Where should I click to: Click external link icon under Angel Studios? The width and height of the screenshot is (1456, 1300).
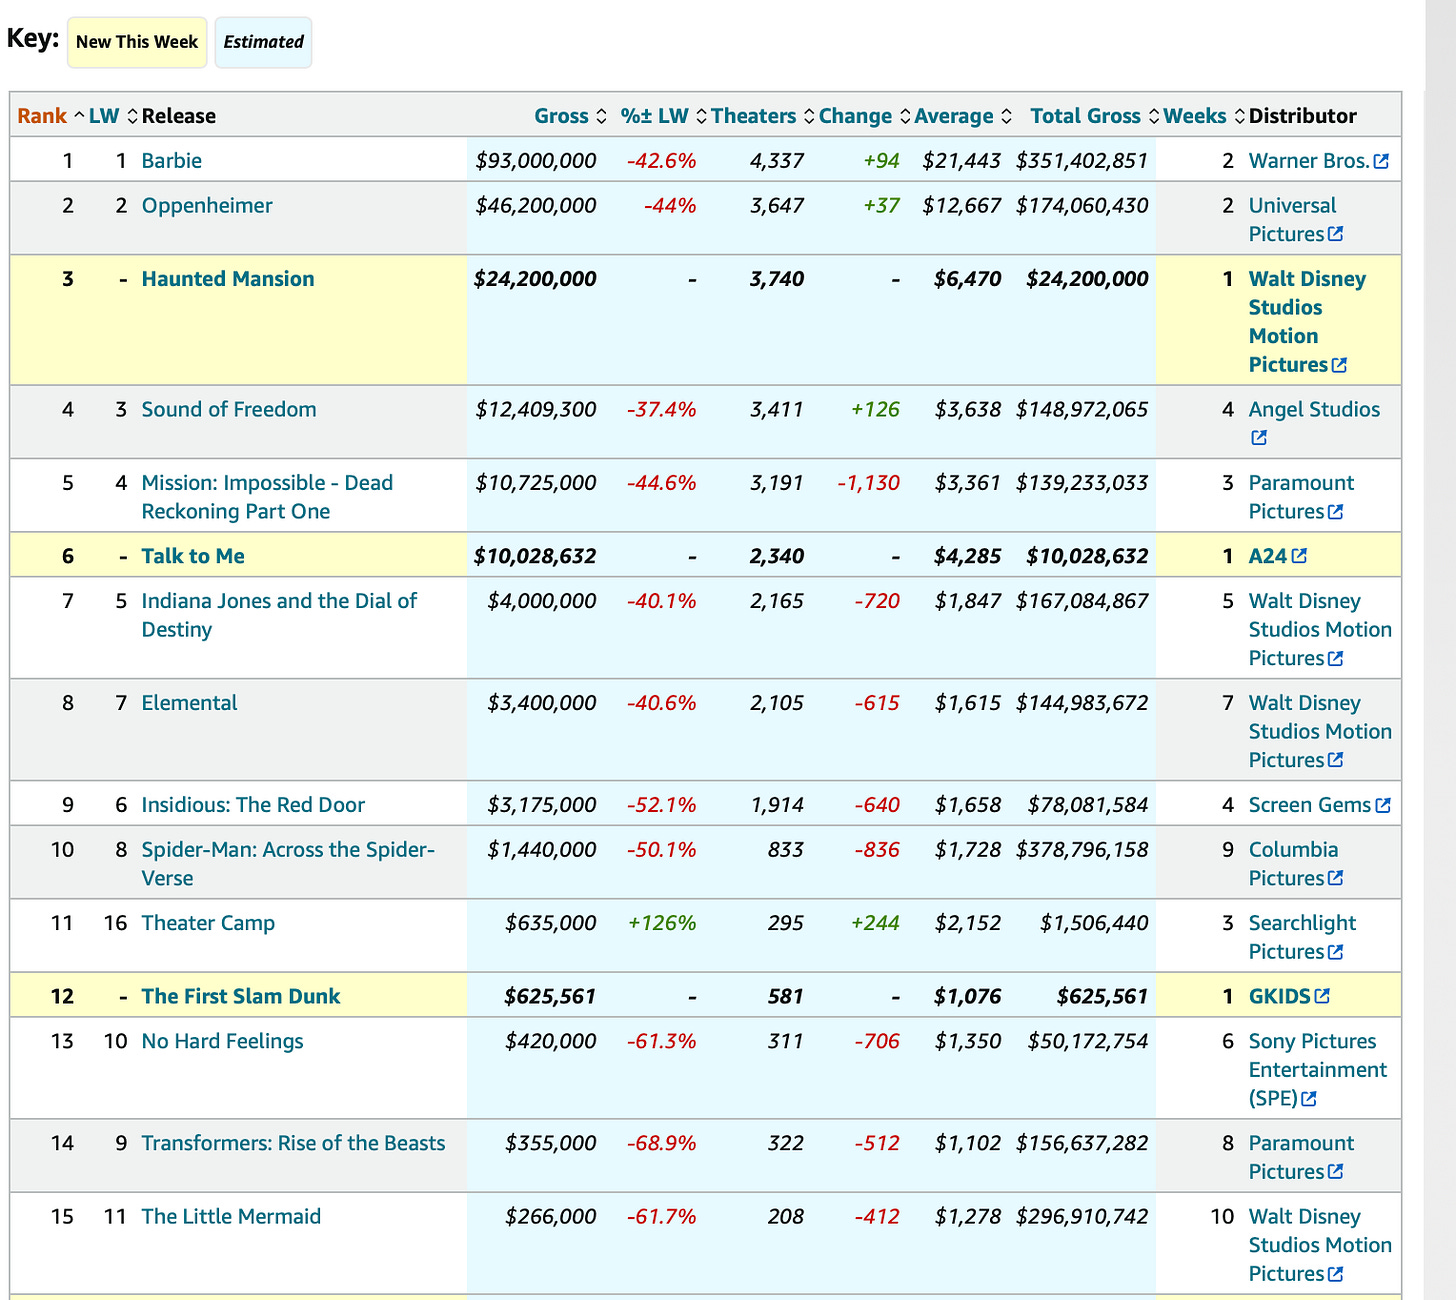click(1258, 438)
